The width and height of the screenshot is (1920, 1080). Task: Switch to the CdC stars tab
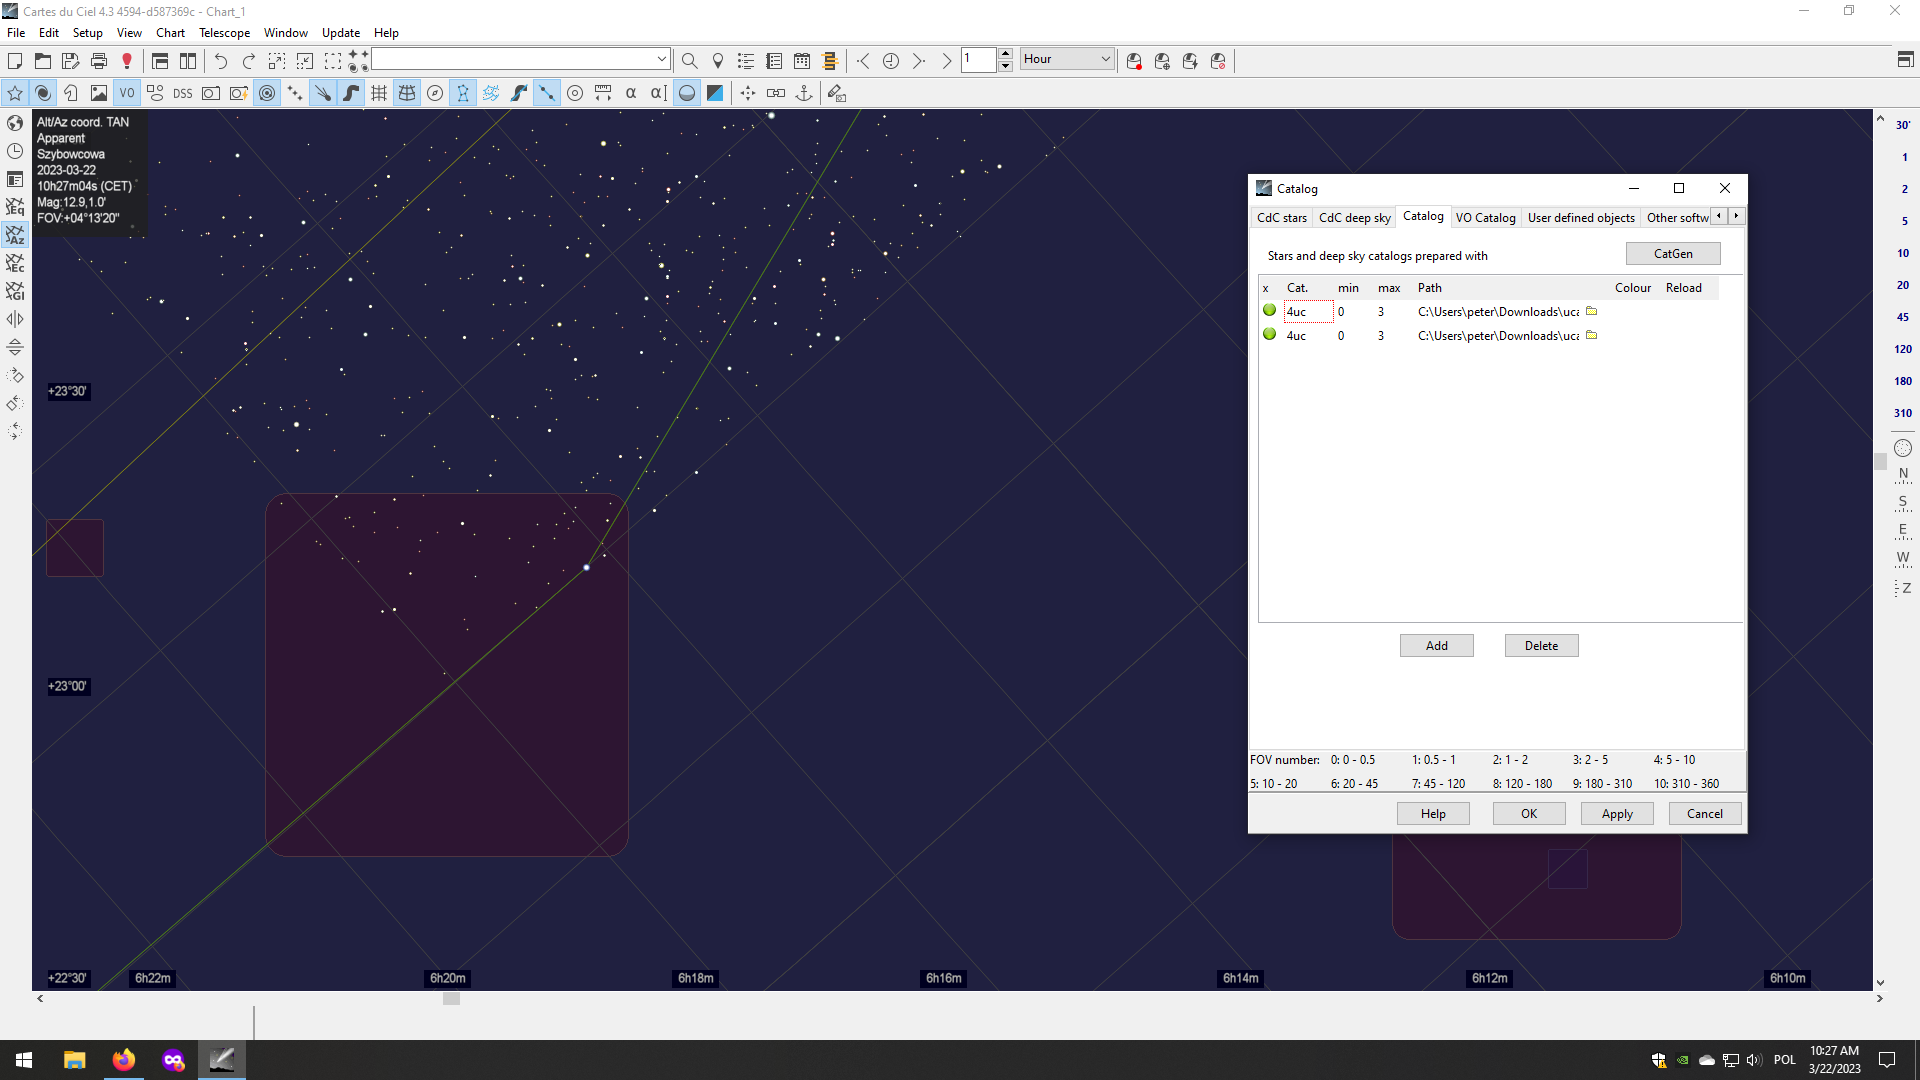tap(1281, 217)
